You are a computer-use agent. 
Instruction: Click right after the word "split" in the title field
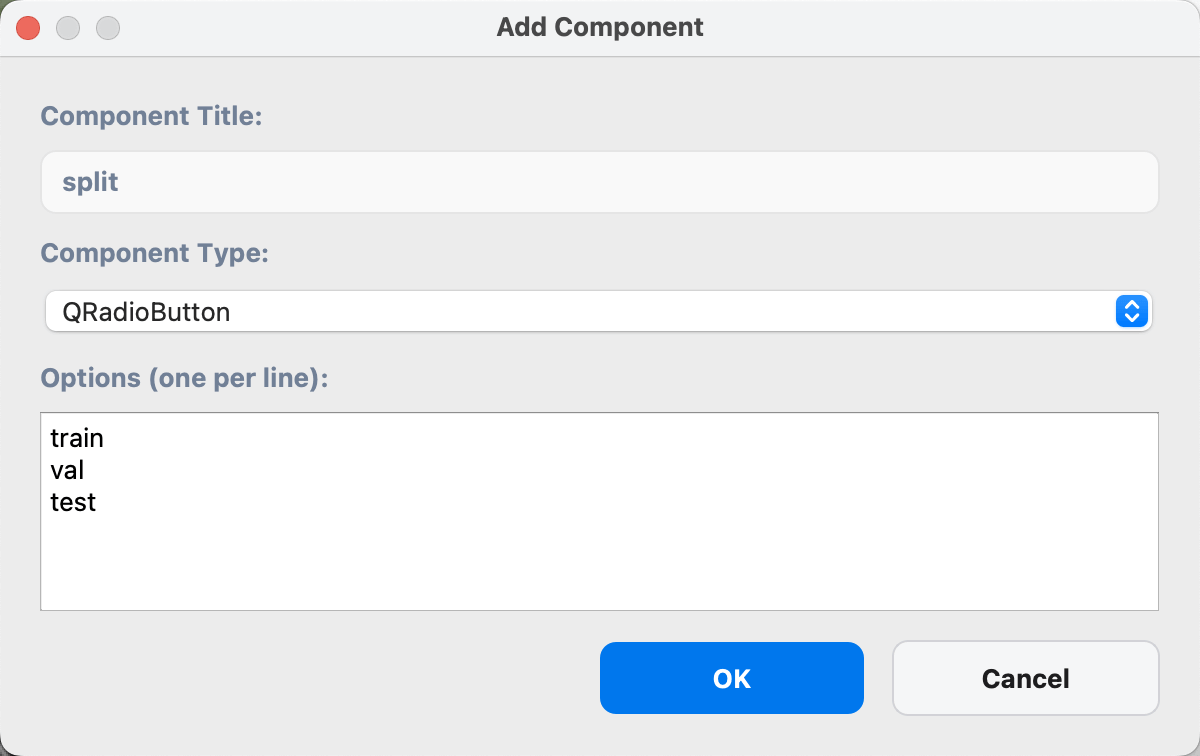click(x=121, y=182)
